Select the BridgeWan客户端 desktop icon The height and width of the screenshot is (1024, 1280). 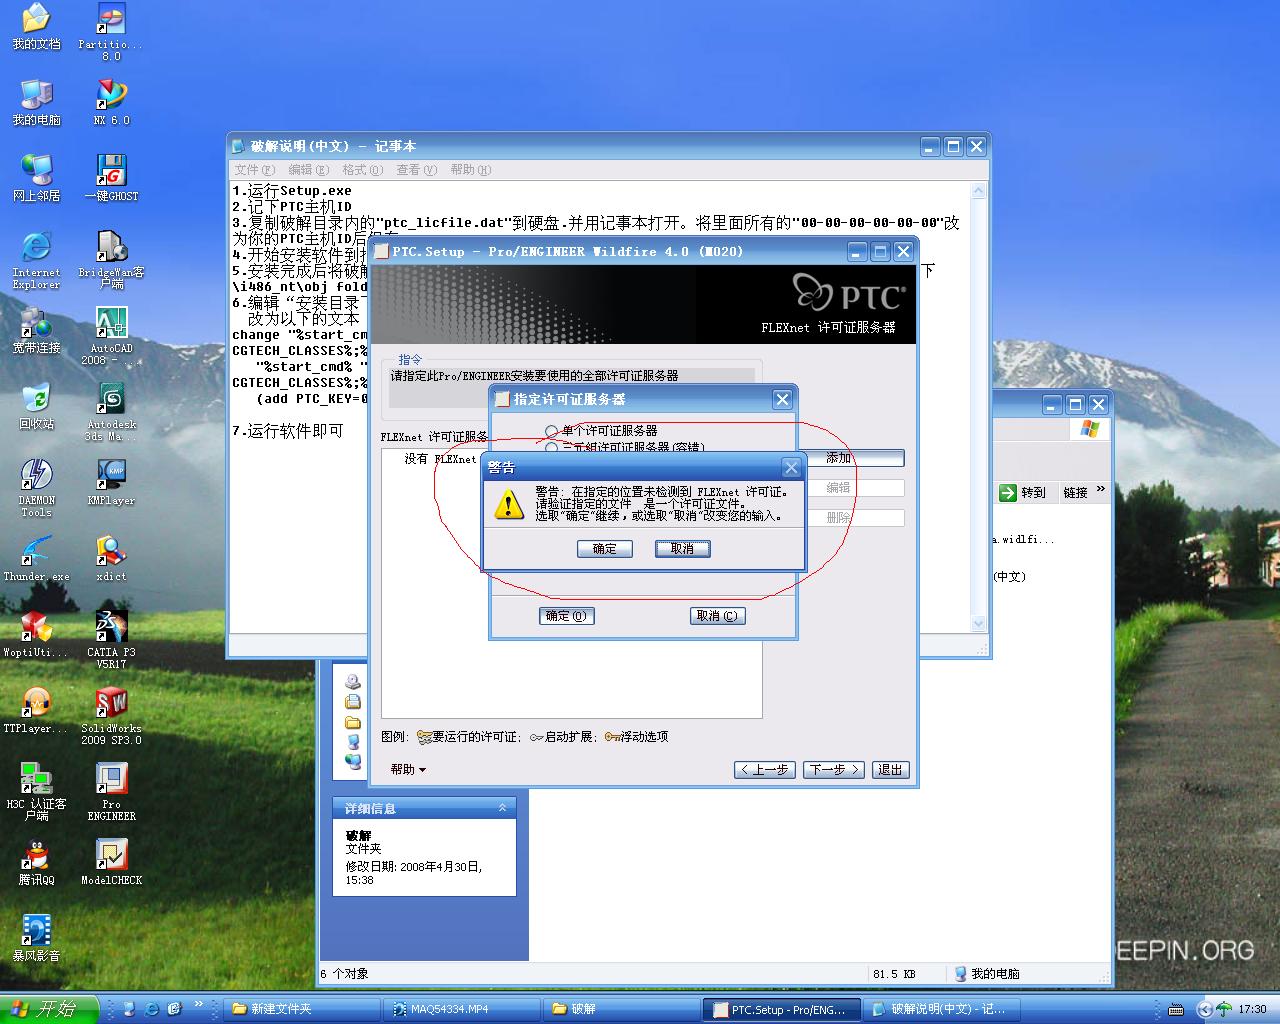tap(112, 259)
